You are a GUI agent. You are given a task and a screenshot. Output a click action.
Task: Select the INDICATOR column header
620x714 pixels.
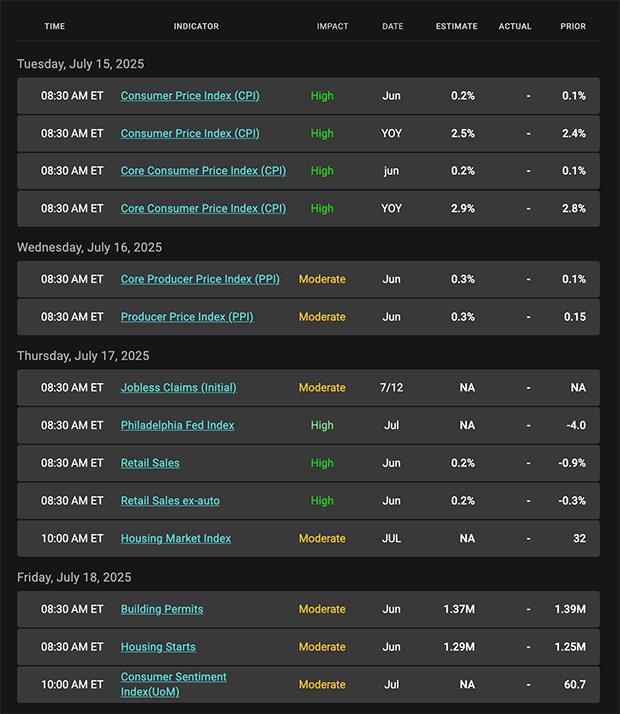point(196,26)
